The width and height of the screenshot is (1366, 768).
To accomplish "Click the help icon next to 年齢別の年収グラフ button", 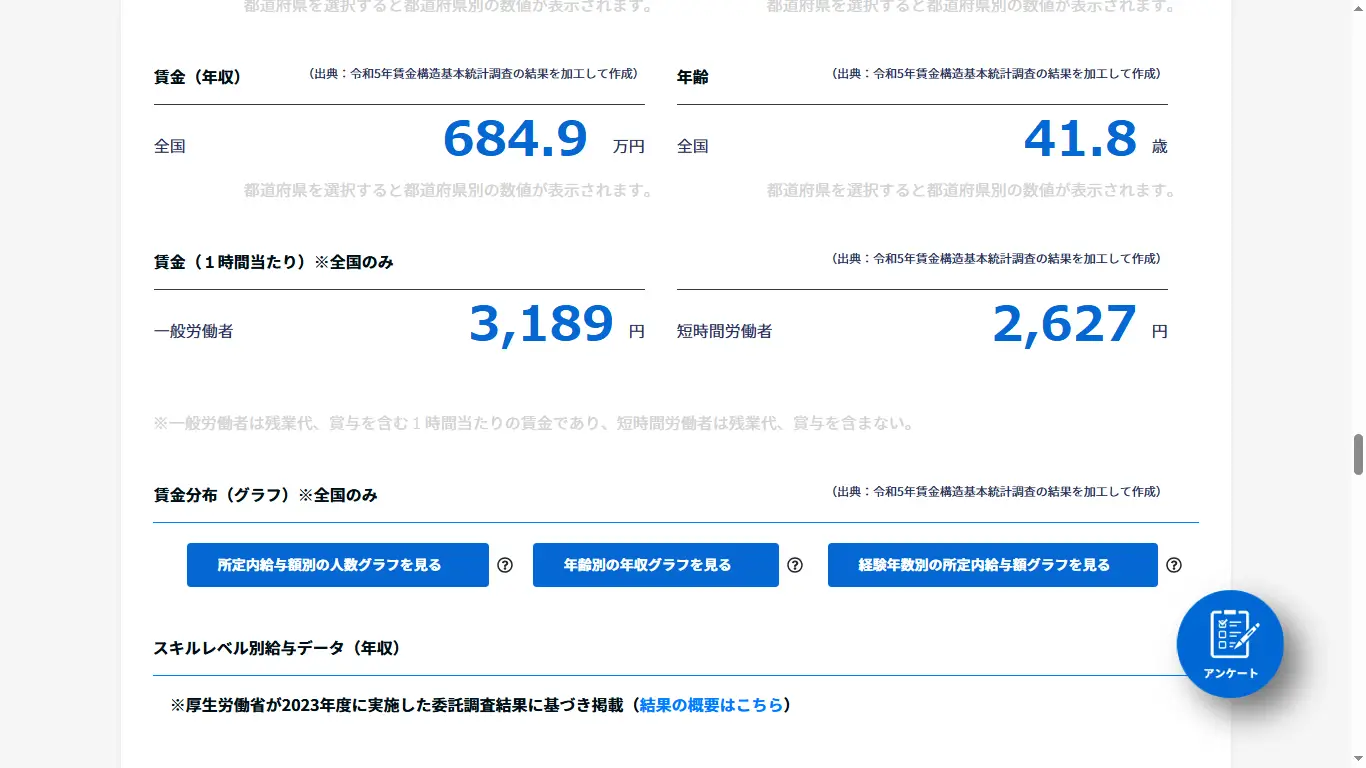I will (x=795, y=565).
